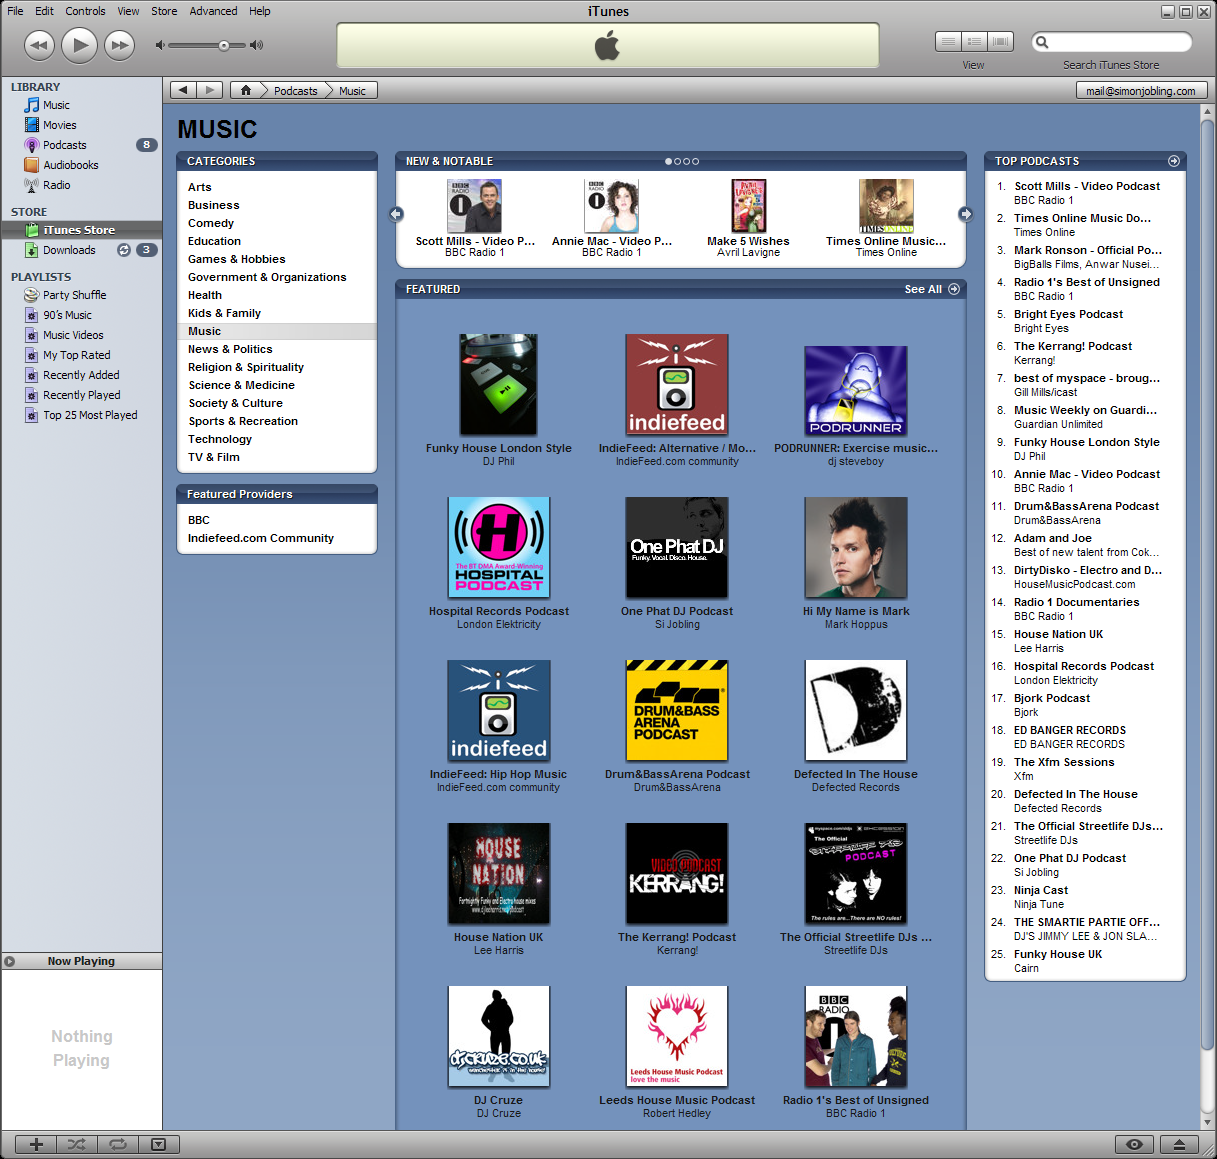
Task: Click the eject disc icon
Action: (x=1179, y=1144)
